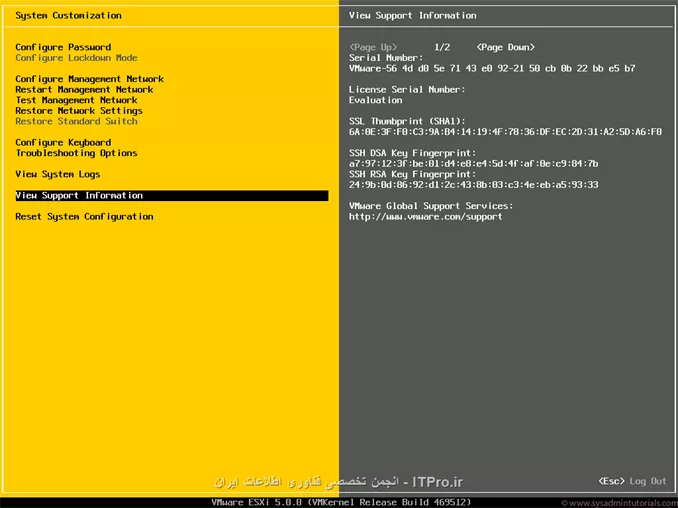
Task: Click the Evaluation license value
Action: point(375,100)
